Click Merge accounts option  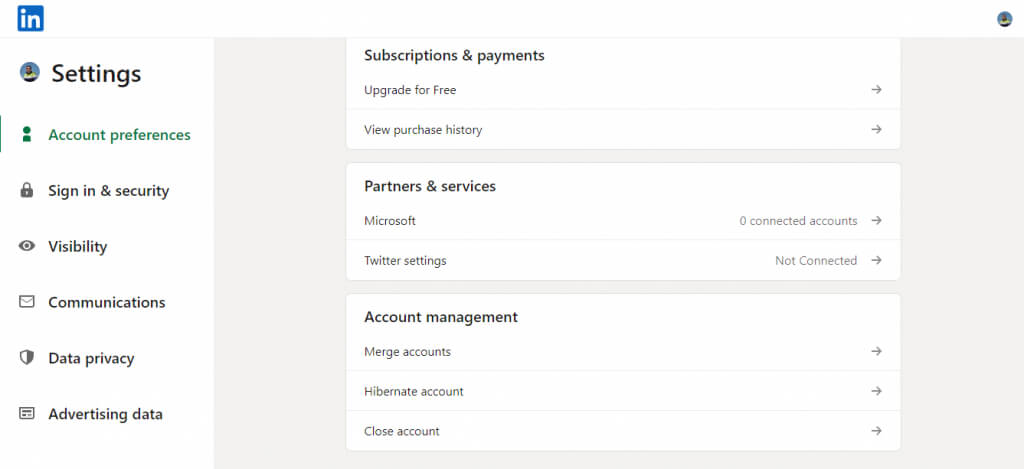[x=407, y=352]
